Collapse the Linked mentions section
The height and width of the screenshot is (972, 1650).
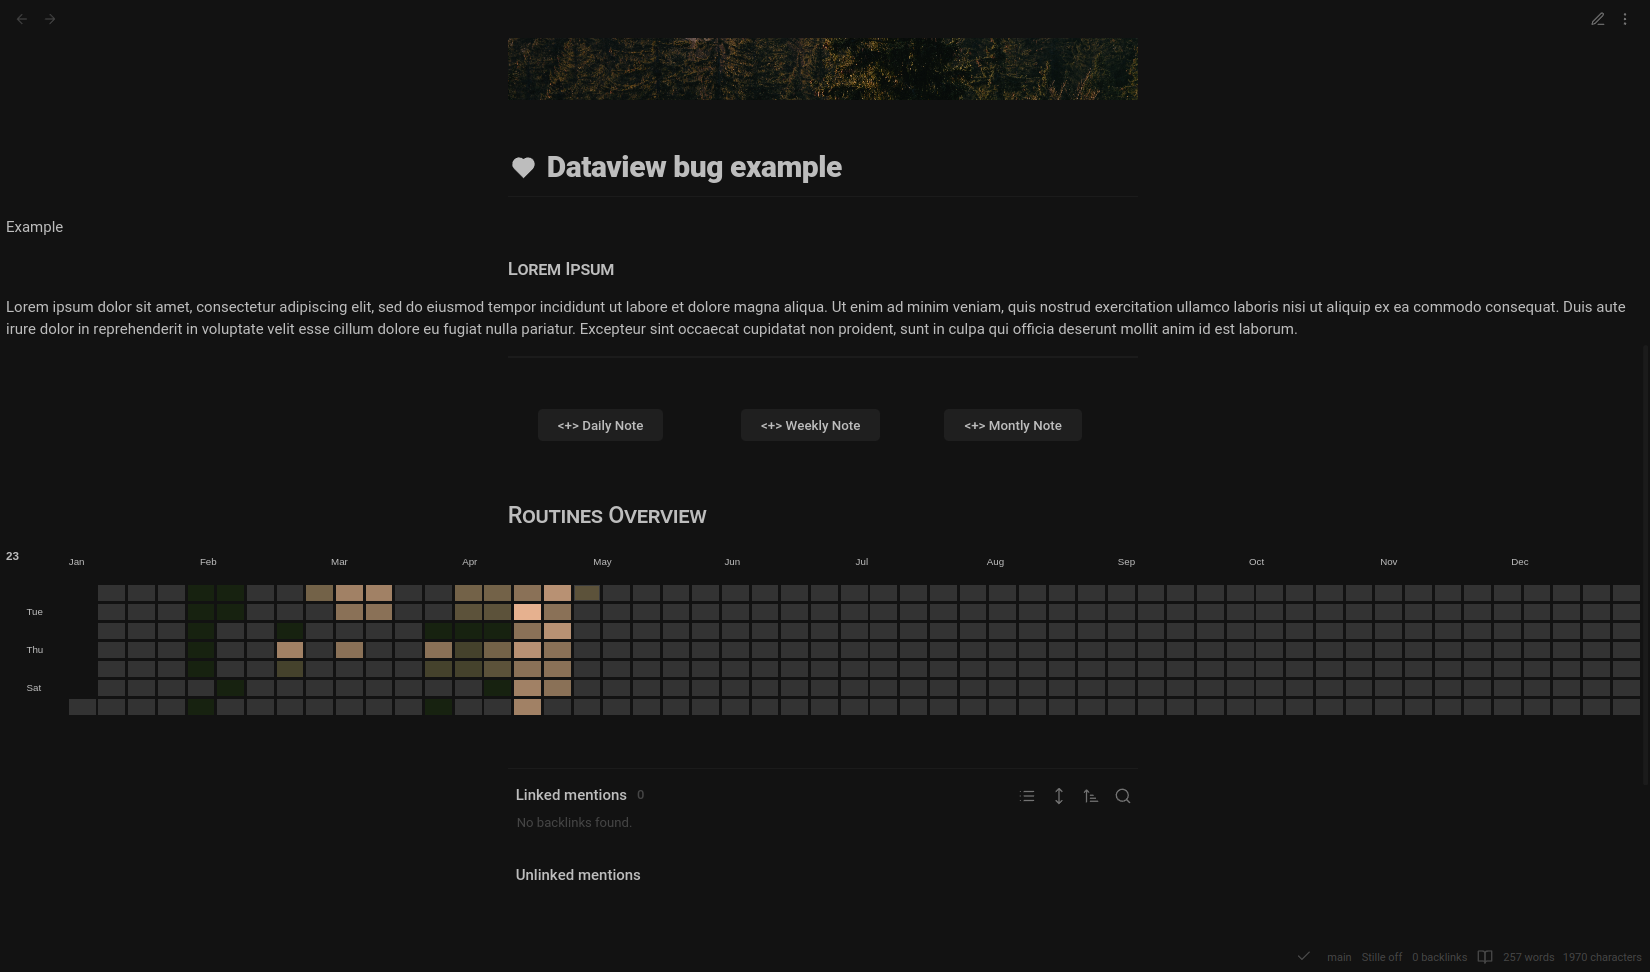(570, 795)
